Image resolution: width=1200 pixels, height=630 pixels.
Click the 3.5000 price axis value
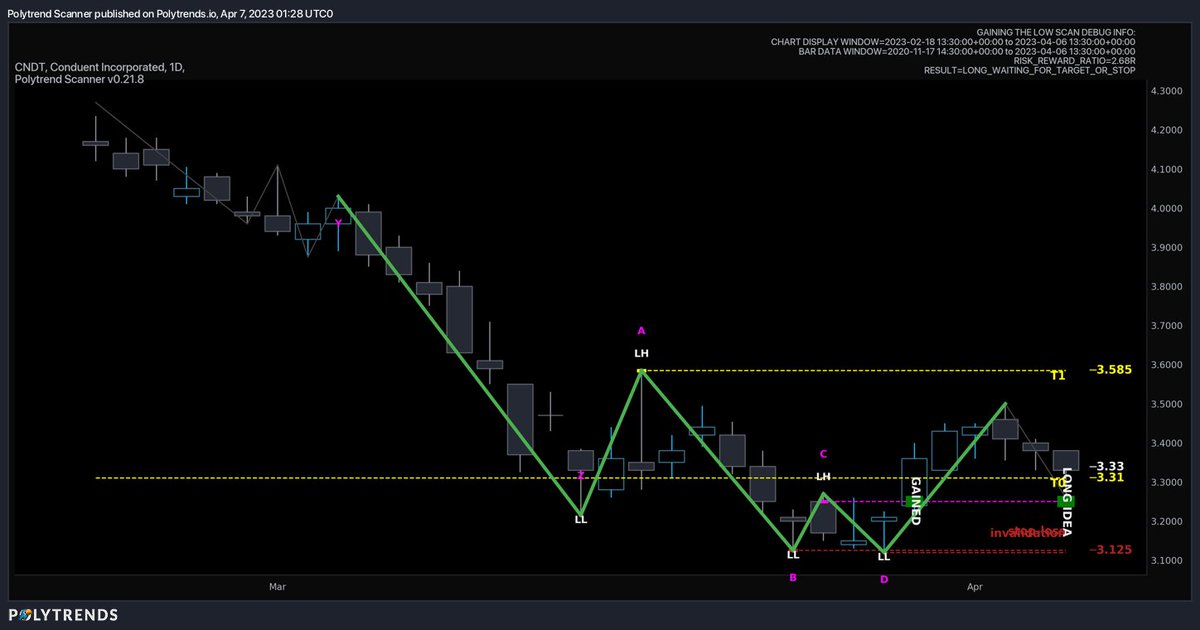coord(1169,404)
